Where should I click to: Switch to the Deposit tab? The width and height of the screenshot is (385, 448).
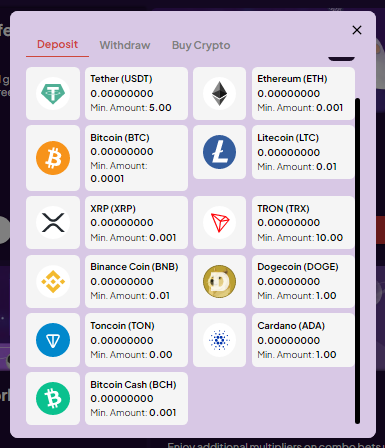coord(57,44)
